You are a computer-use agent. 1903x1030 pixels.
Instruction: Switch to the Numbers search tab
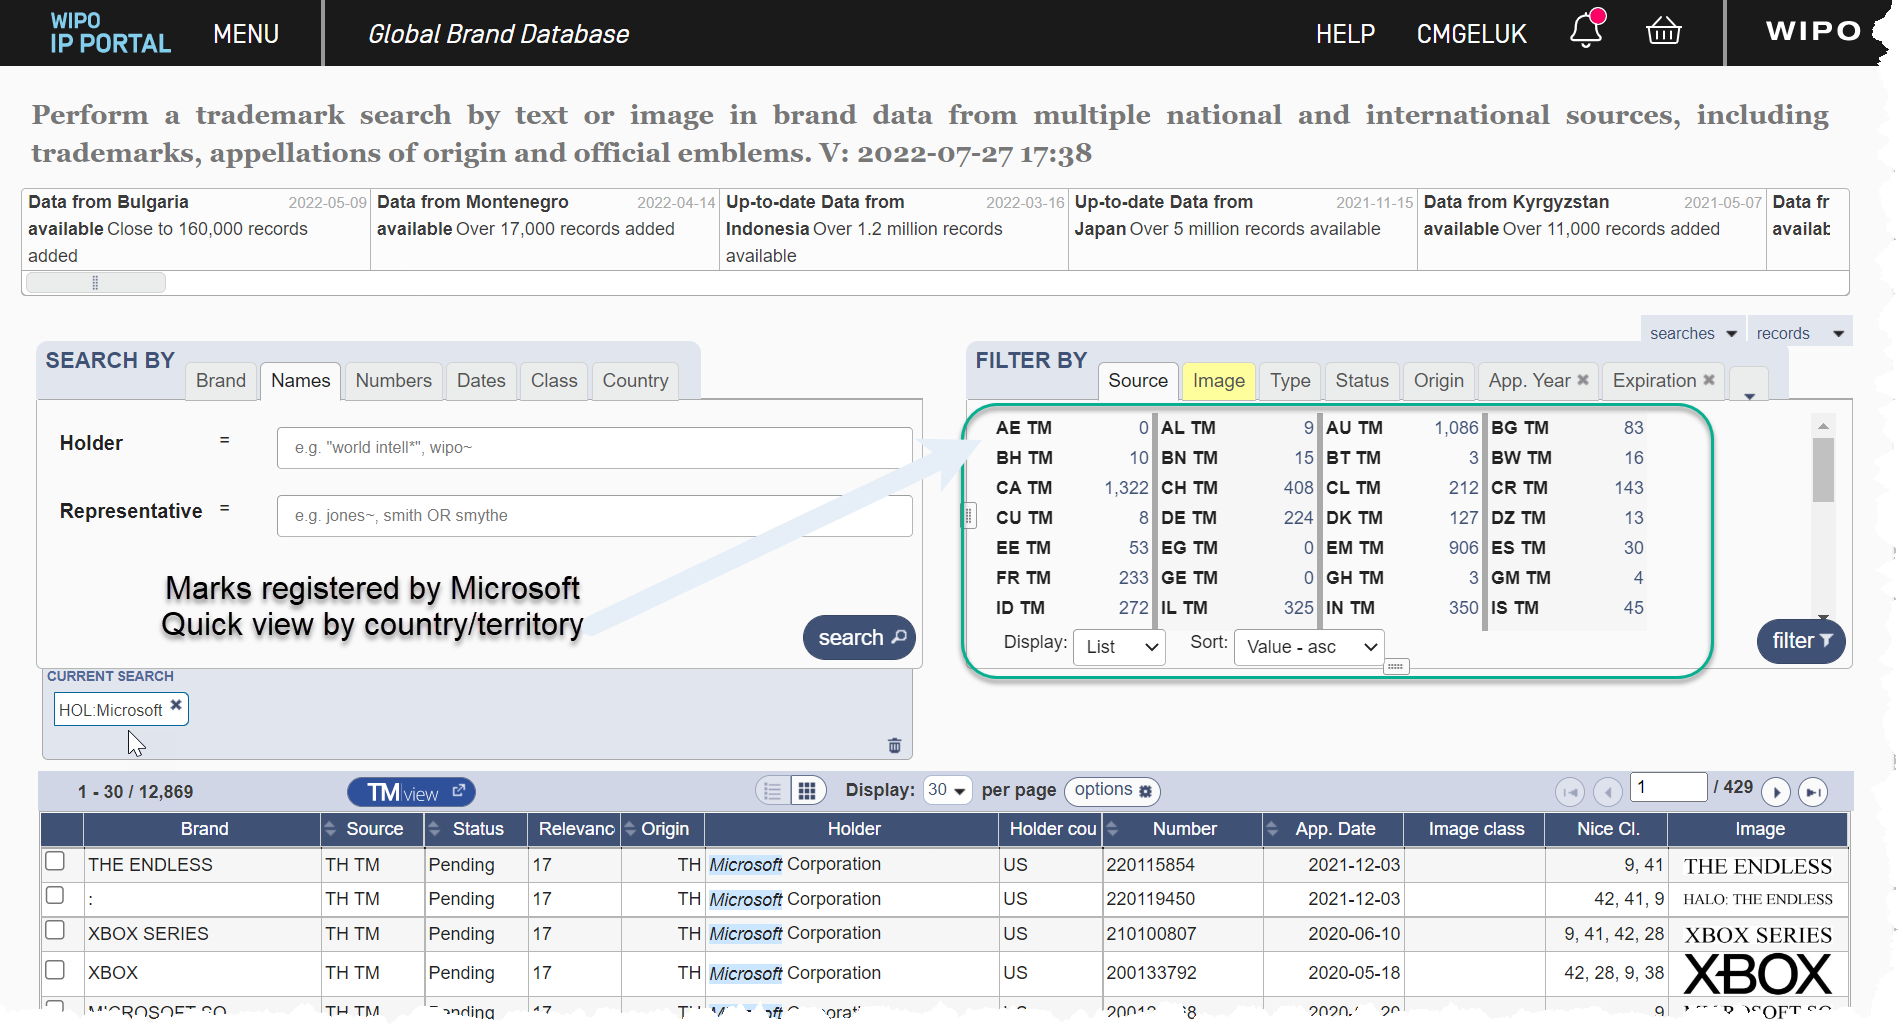click(x=393, y=380)
